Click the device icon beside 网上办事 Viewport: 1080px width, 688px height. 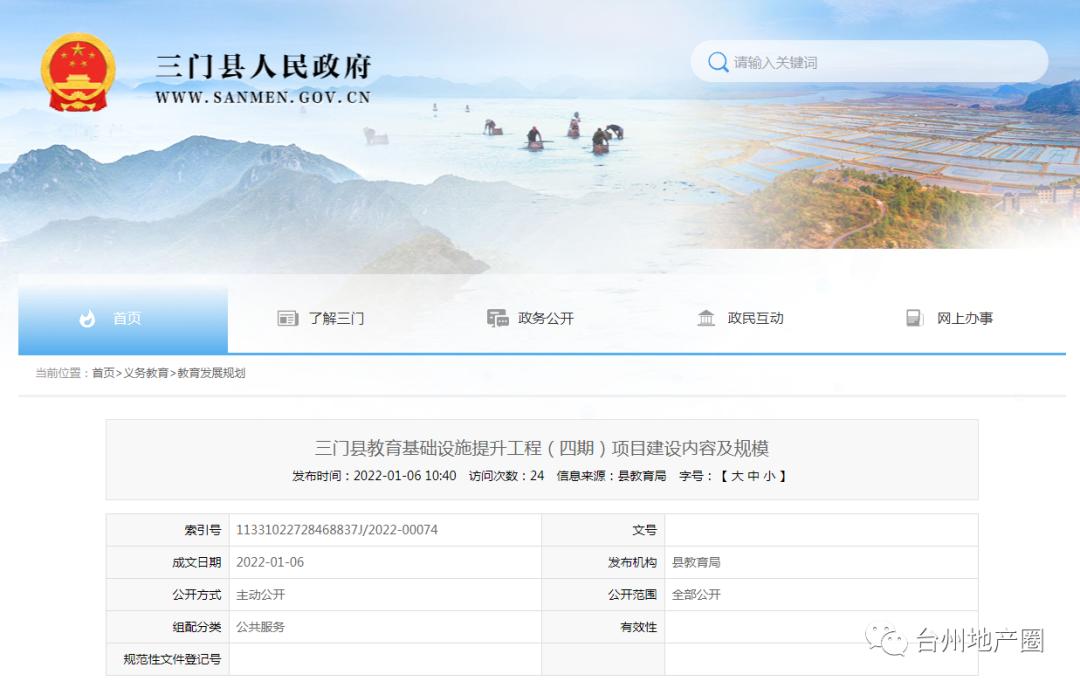pos(914,319)
